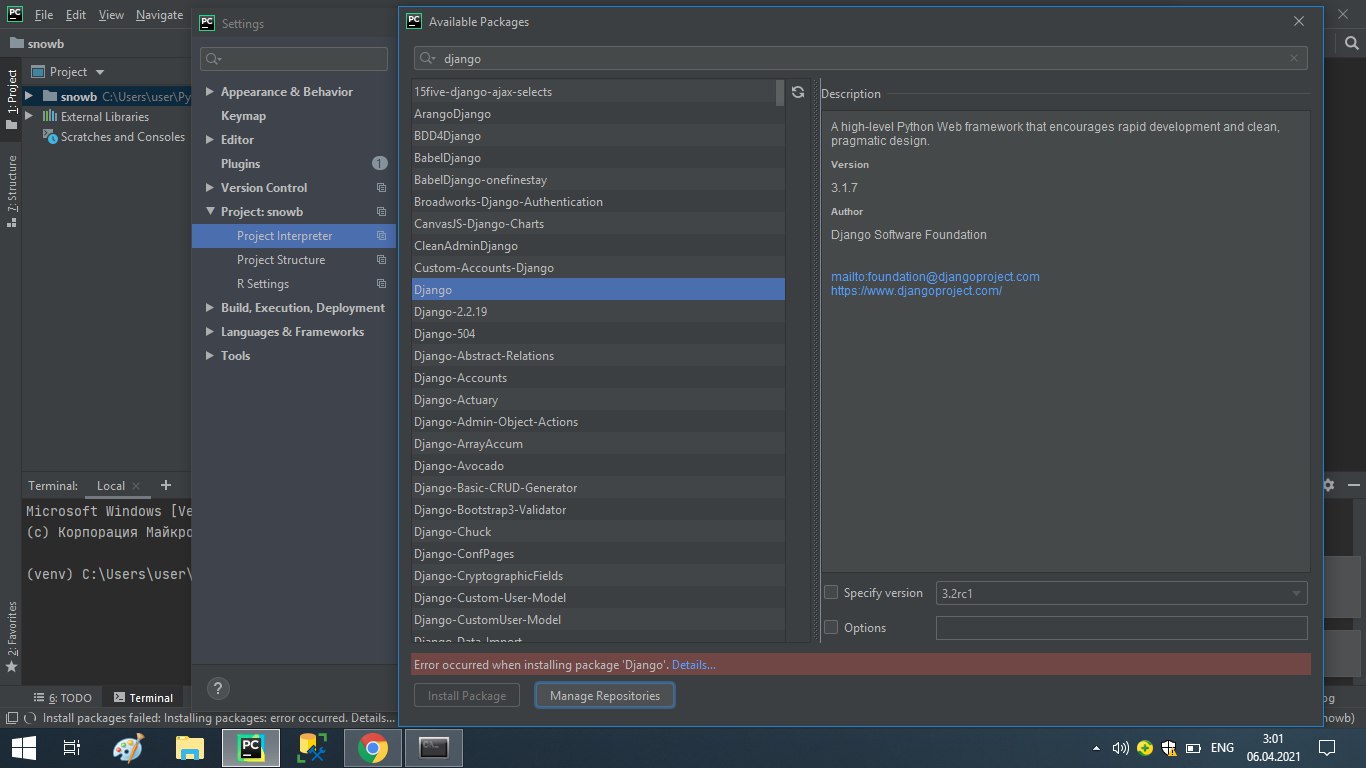Click the Manage Repositories button
The width and height of the screenshot is (1366, 768).
[605, 695]
